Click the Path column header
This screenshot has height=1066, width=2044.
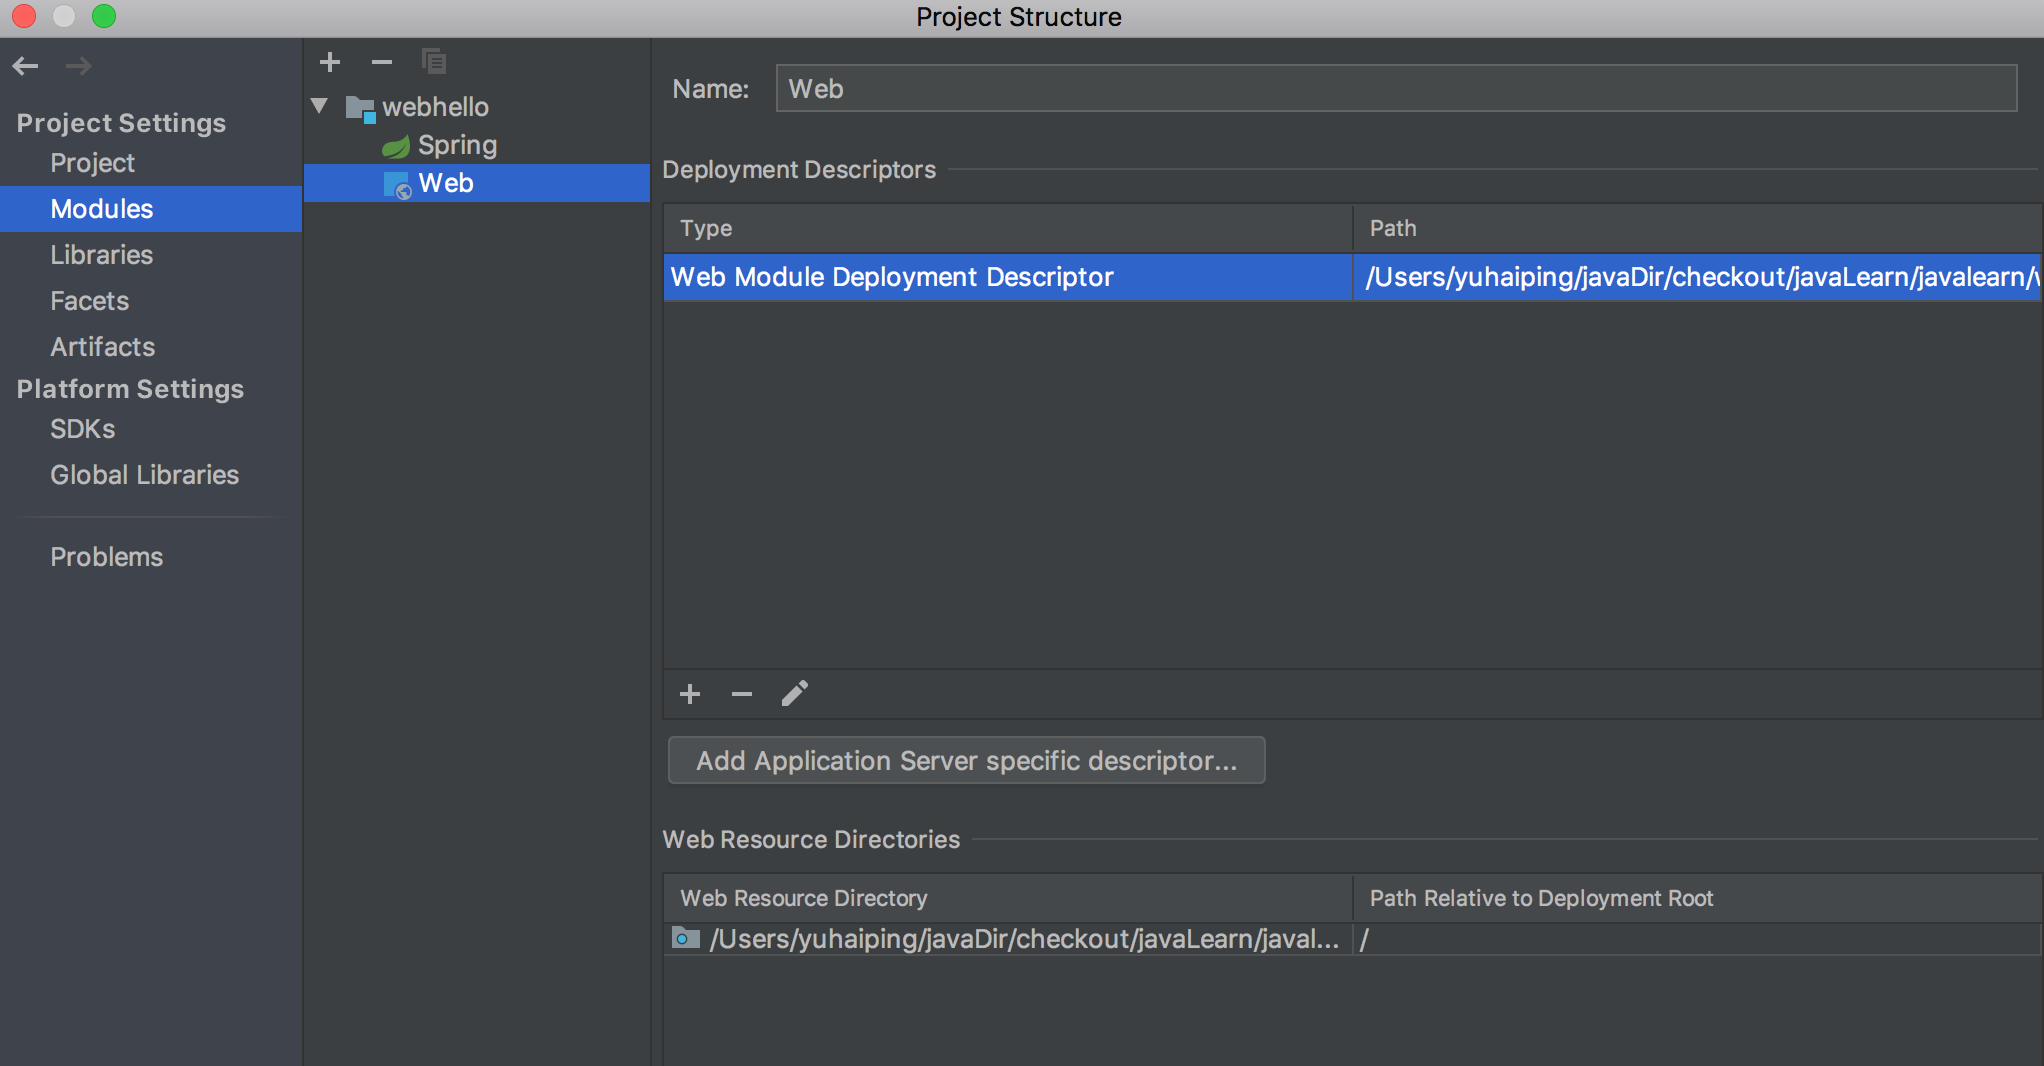pyautogui.click(x=1698, y=228)
